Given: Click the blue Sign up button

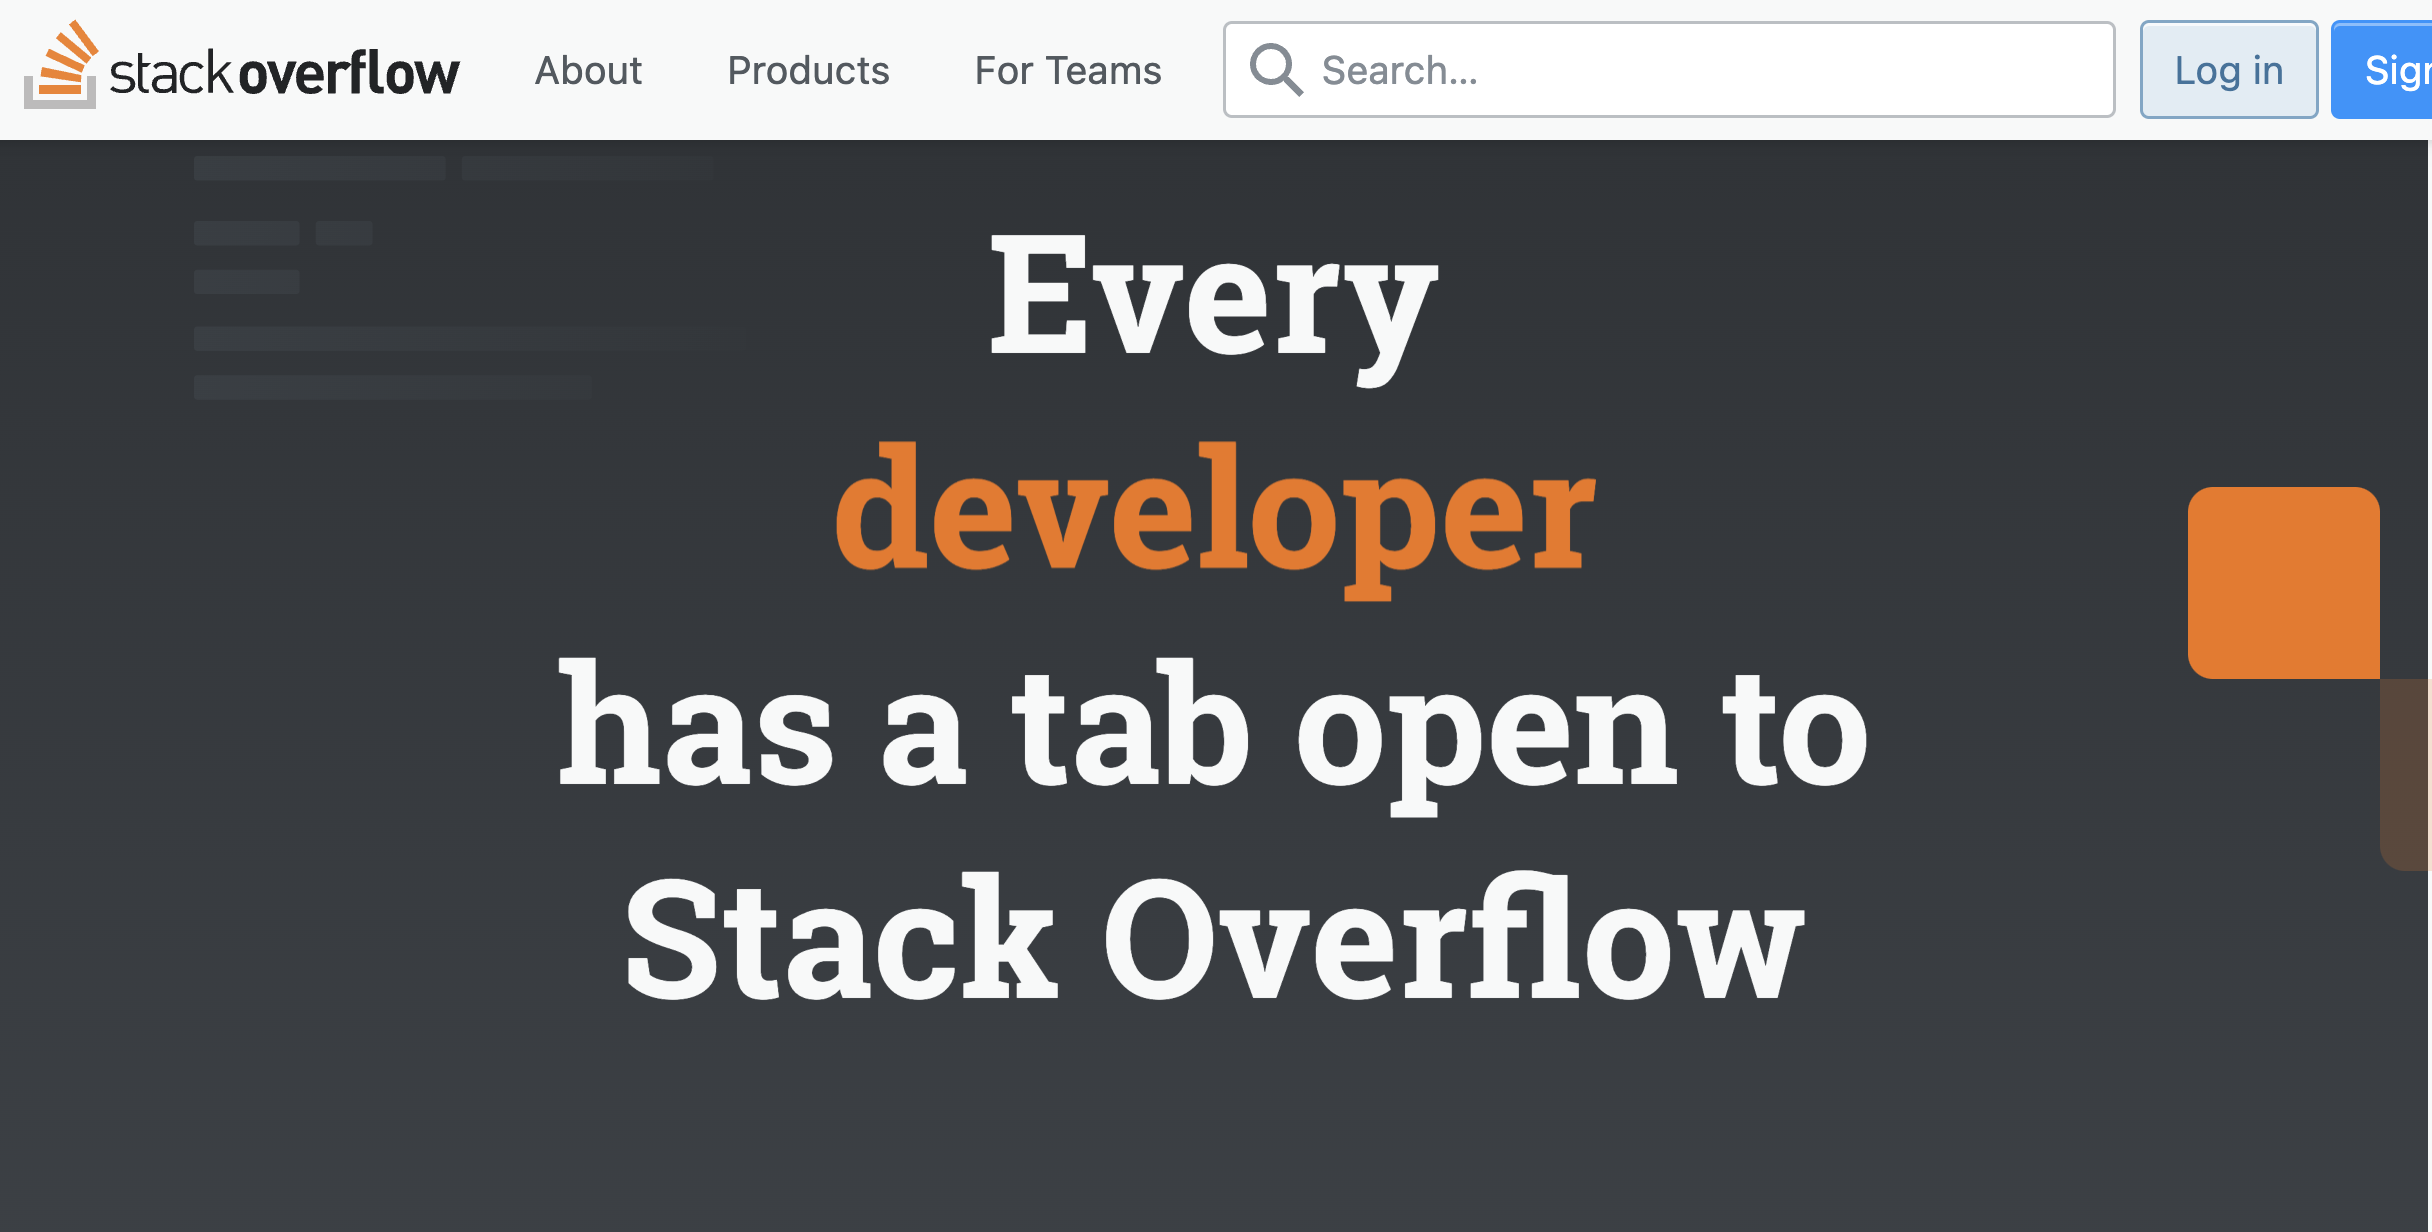Looking at the screenshot, I should [x=2382, y=70].
